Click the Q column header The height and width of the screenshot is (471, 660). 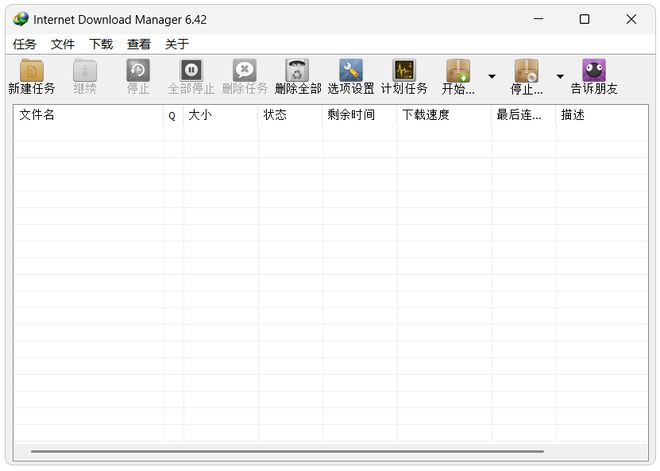point(173,115)
